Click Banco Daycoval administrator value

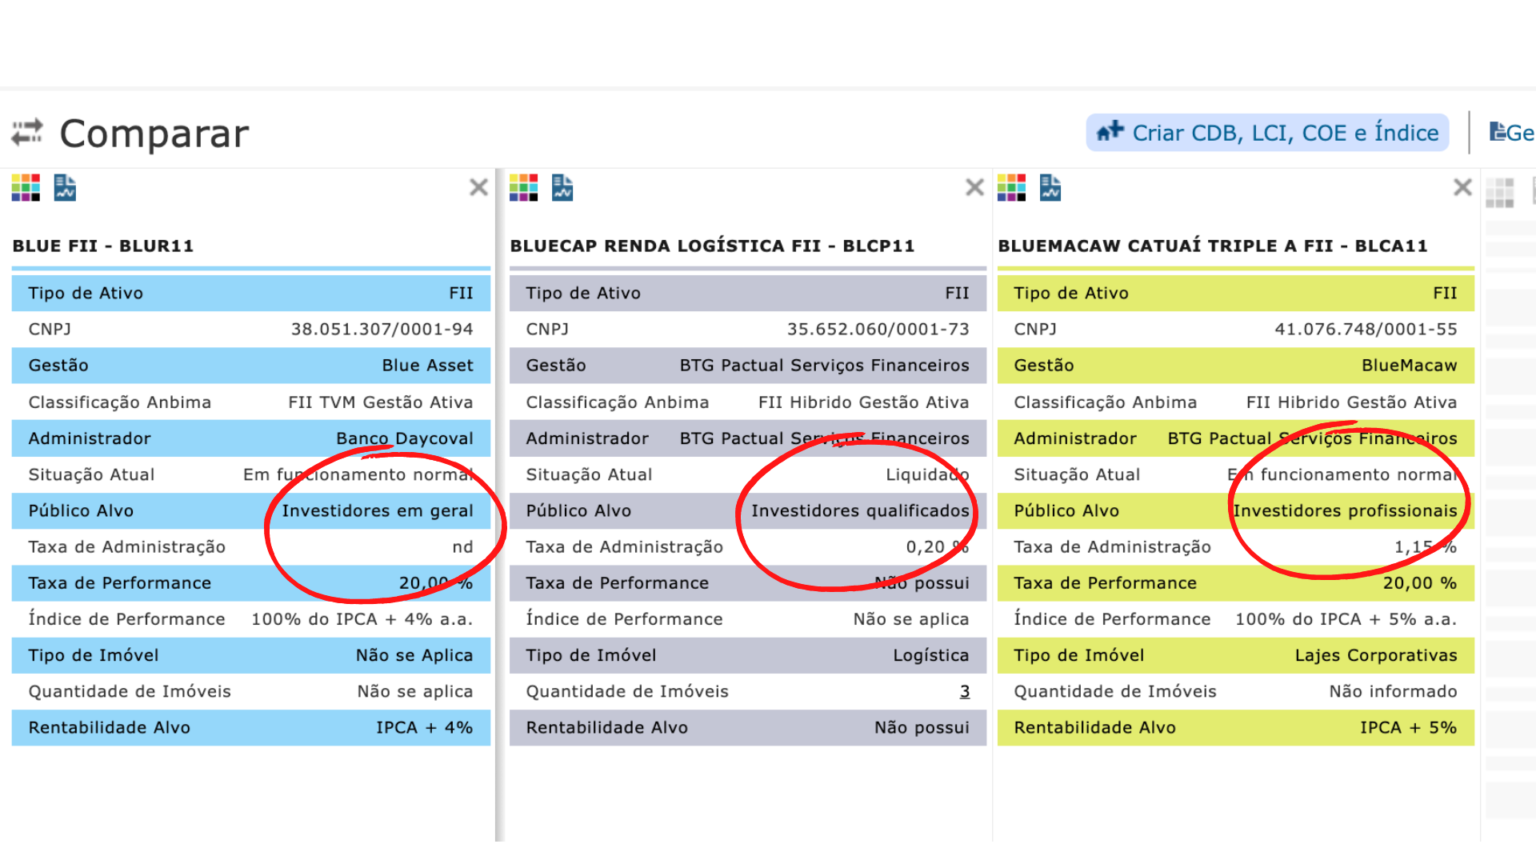pyautogui.click(x=405, y=438)
